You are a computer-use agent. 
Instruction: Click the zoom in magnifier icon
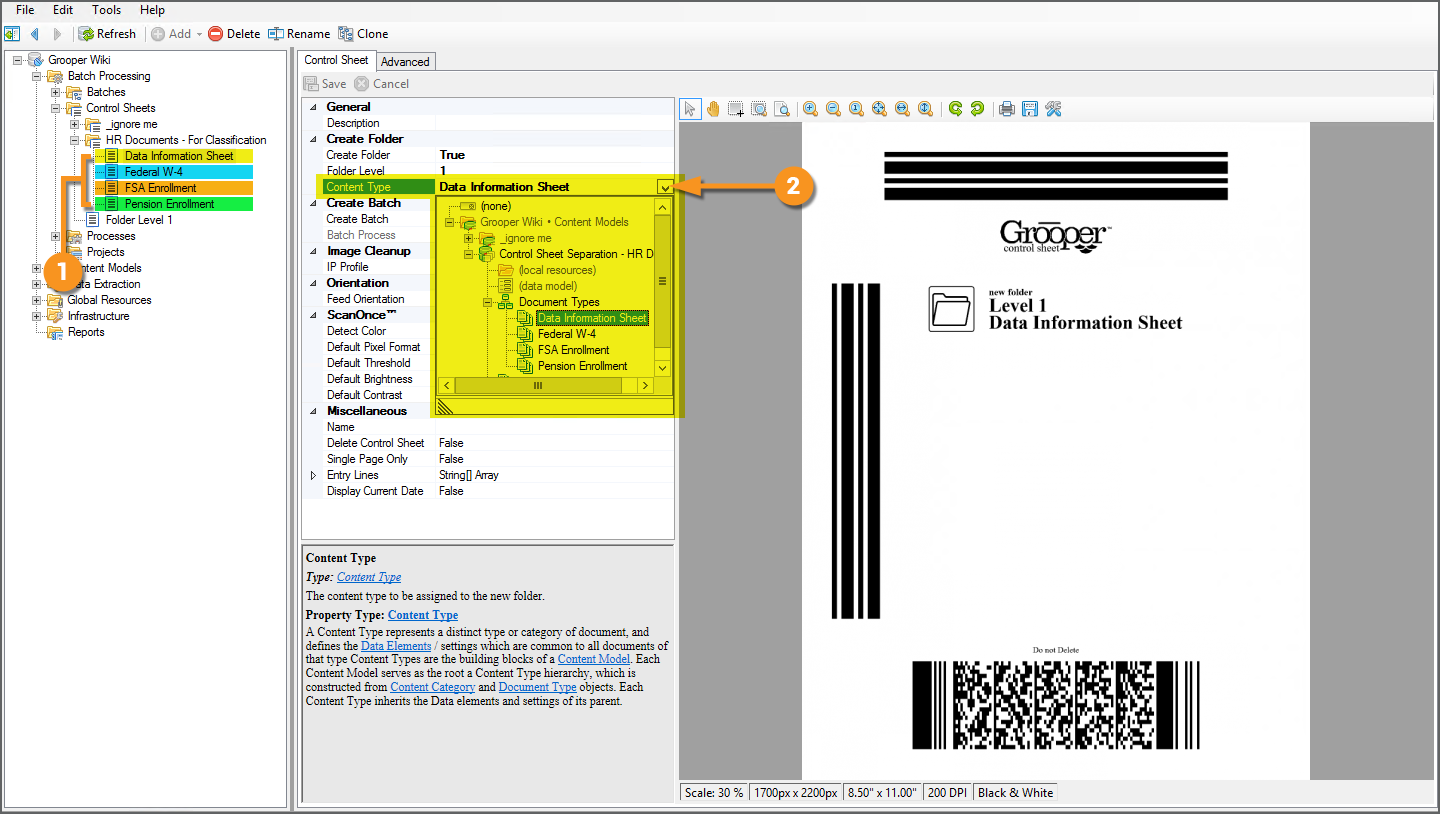pyautogui.click(x=809, y=109)
